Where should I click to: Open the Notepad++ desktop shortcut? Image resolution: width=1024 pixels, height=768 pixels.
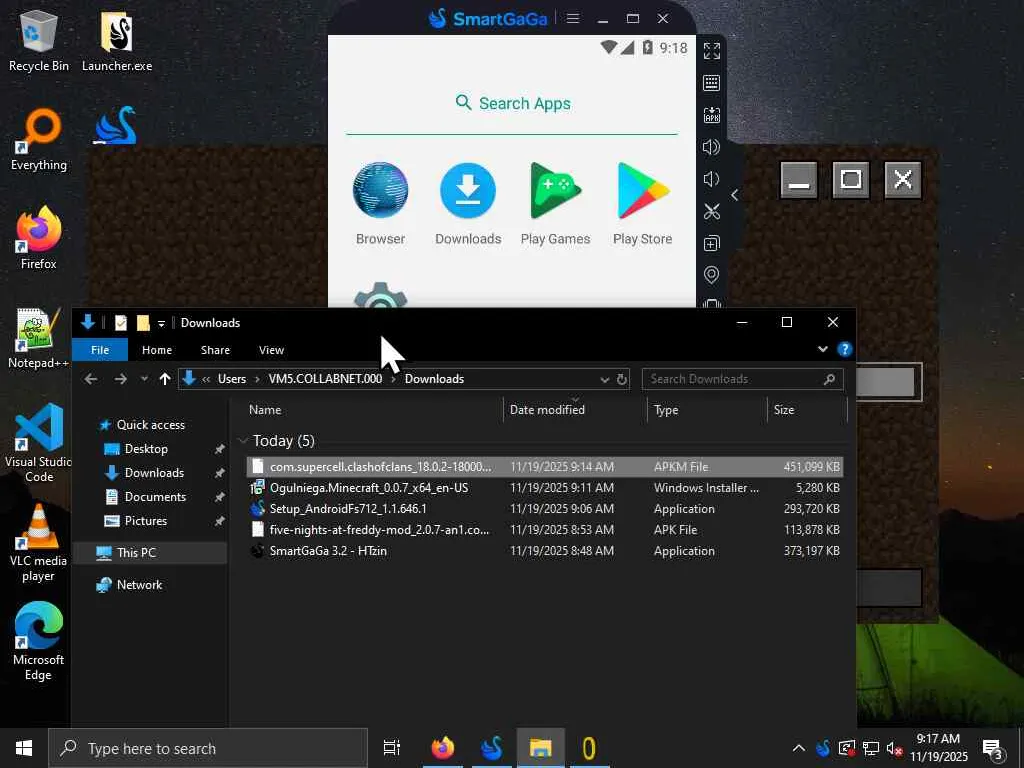(39, 338)
